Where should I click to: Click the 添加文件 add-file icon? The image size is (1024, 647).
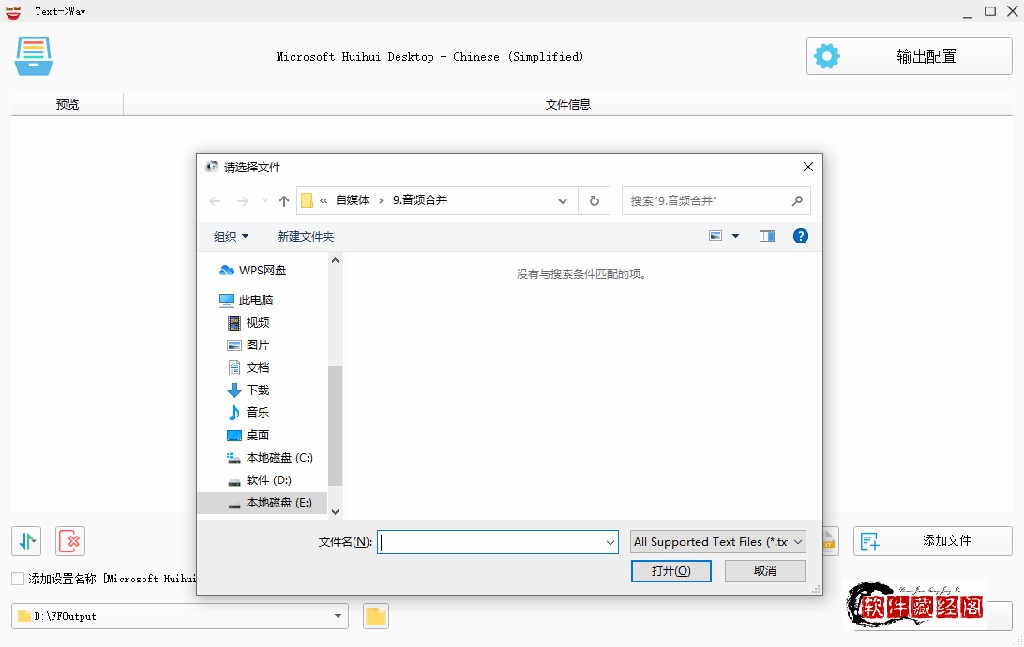coord(869,540)
